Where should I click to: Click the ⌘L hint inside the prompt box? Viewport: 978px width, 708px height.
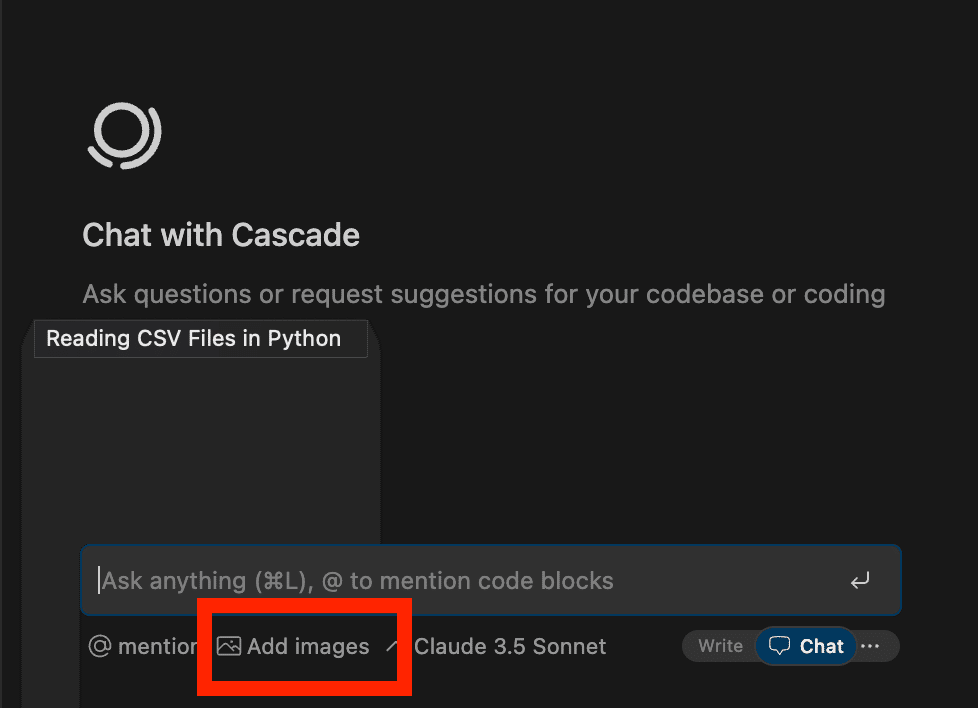(287, 580)
